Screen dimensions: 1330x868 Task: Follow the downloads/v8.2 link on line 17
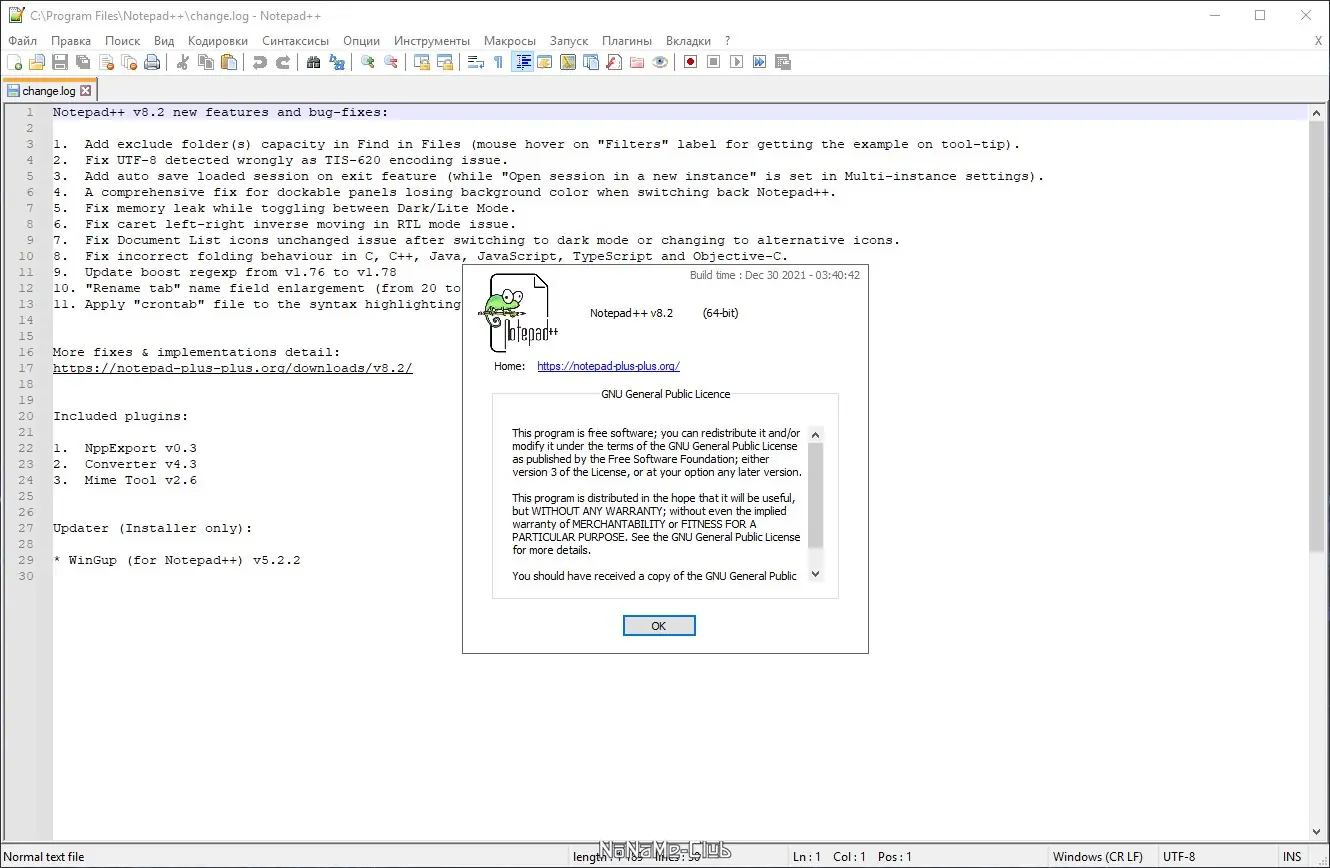tap(233, 368)
